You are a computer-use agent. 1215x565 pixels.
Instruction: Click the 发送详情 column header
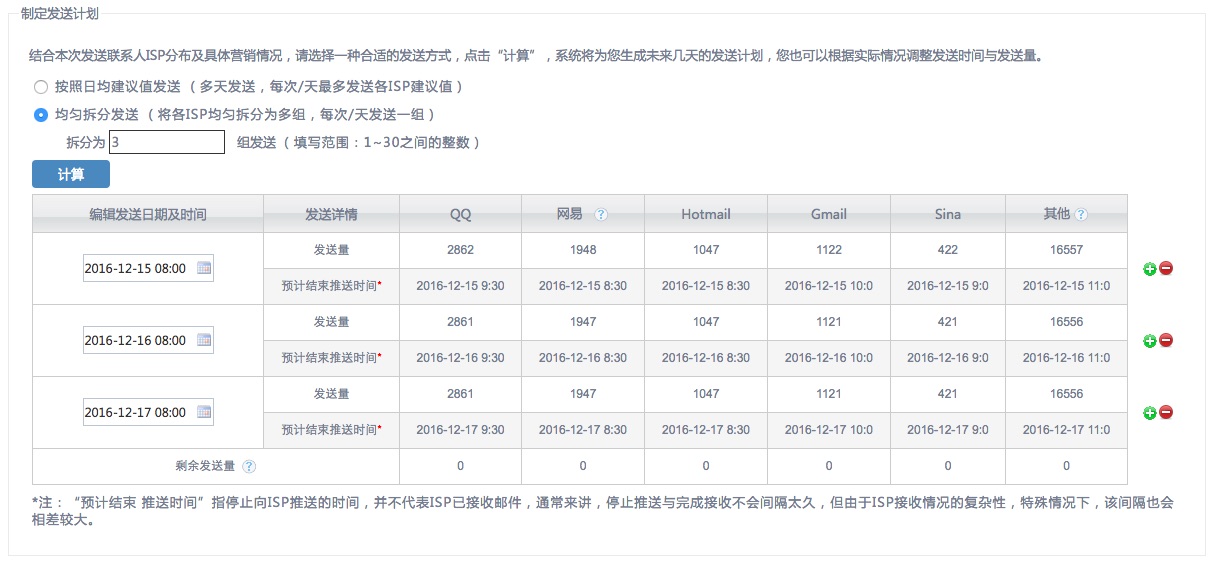331,214
